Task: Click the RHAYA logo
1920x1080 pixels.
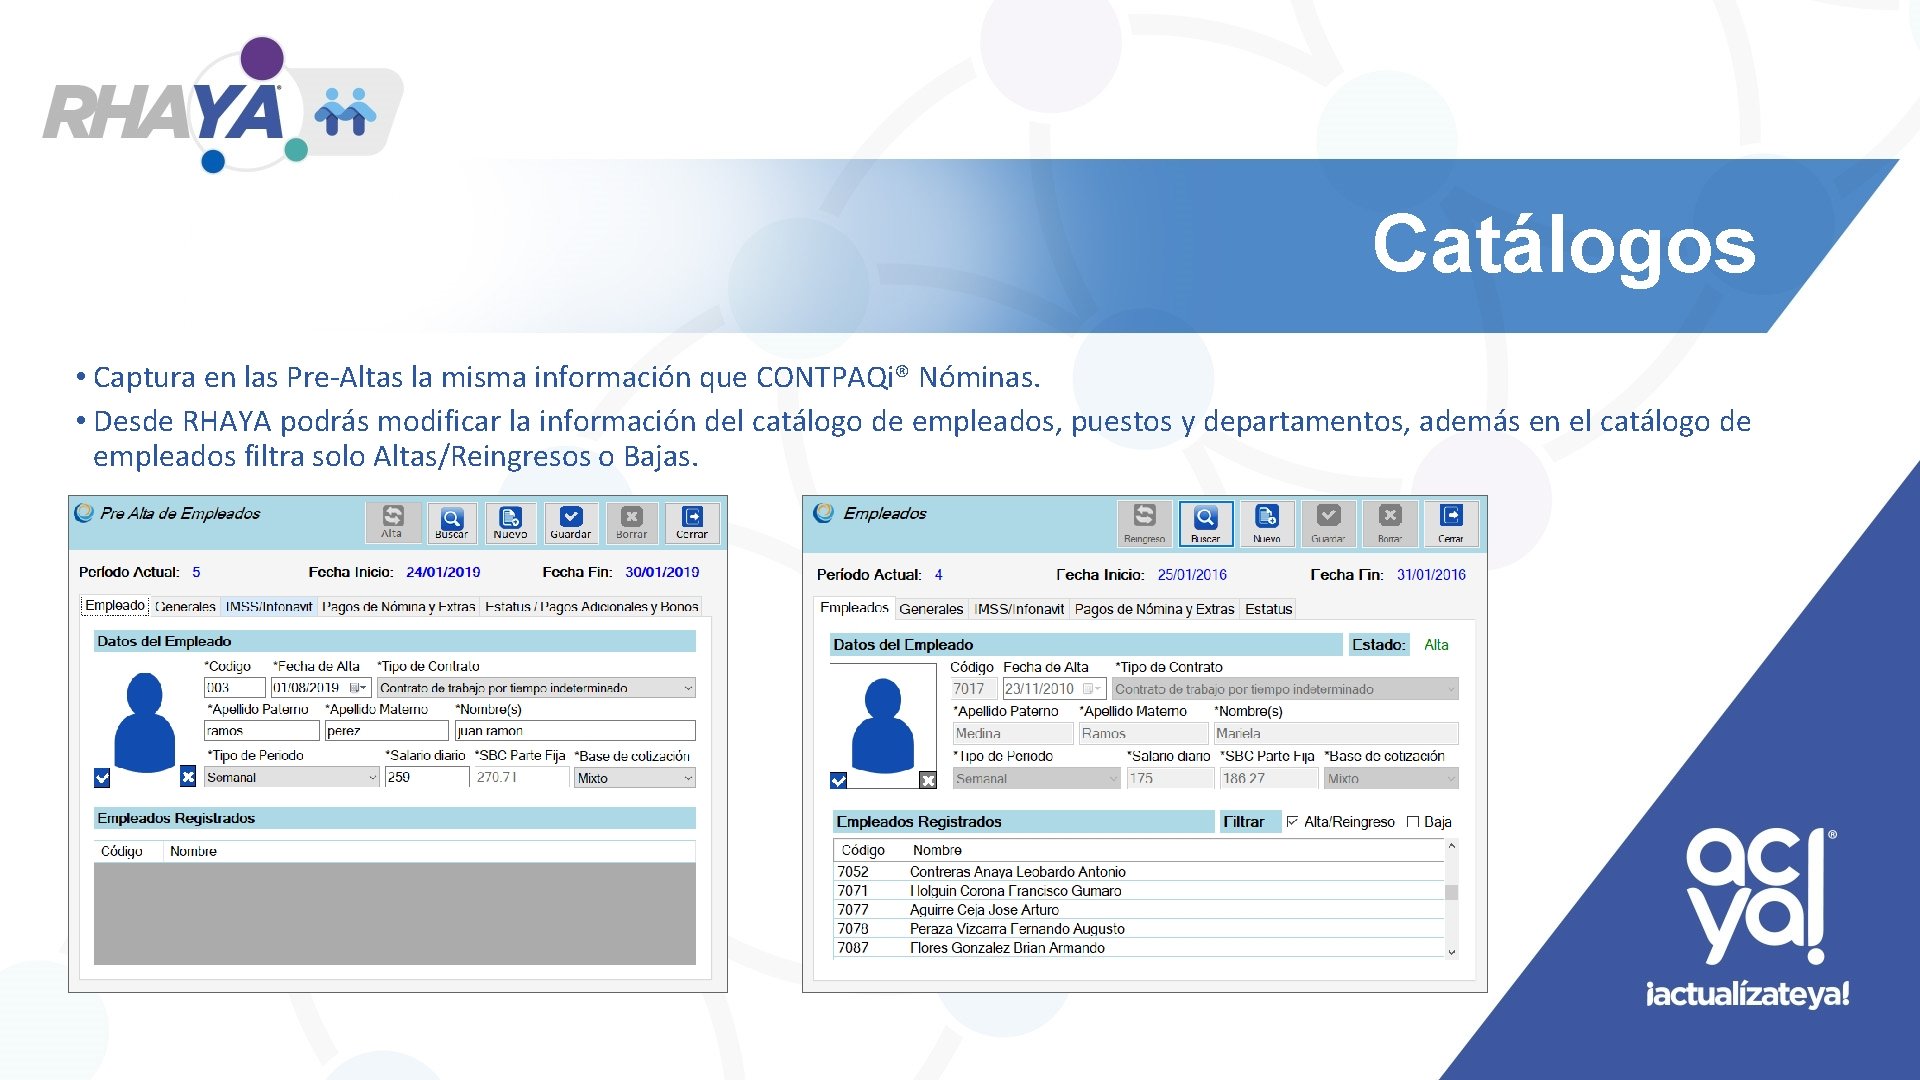Action: coord(222,105)
